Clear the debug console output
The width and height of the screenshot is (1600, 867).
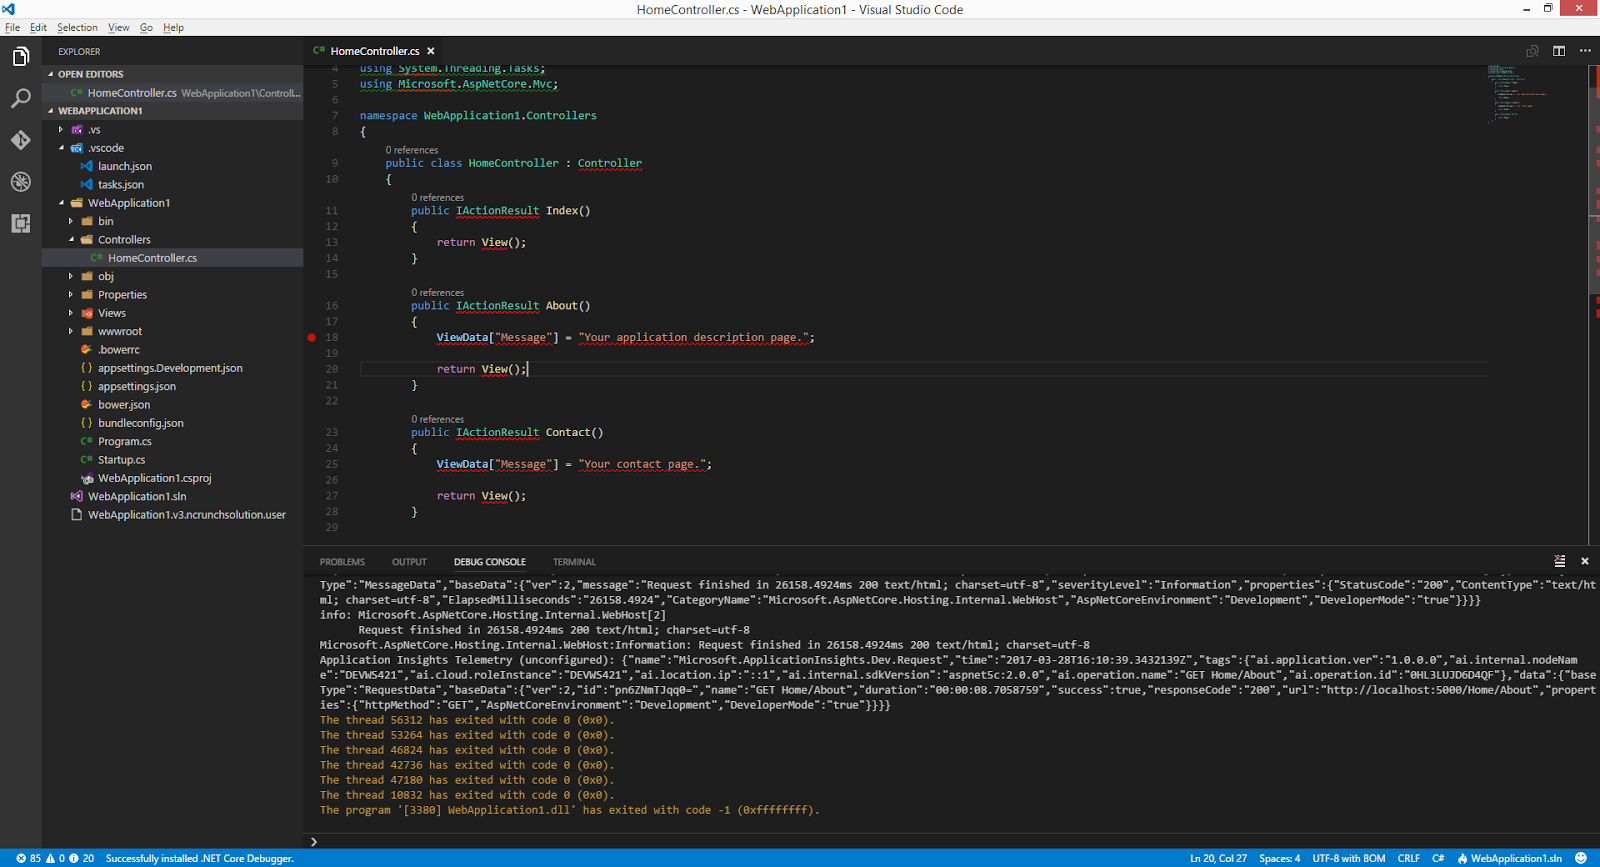[x=1560, y=562]
